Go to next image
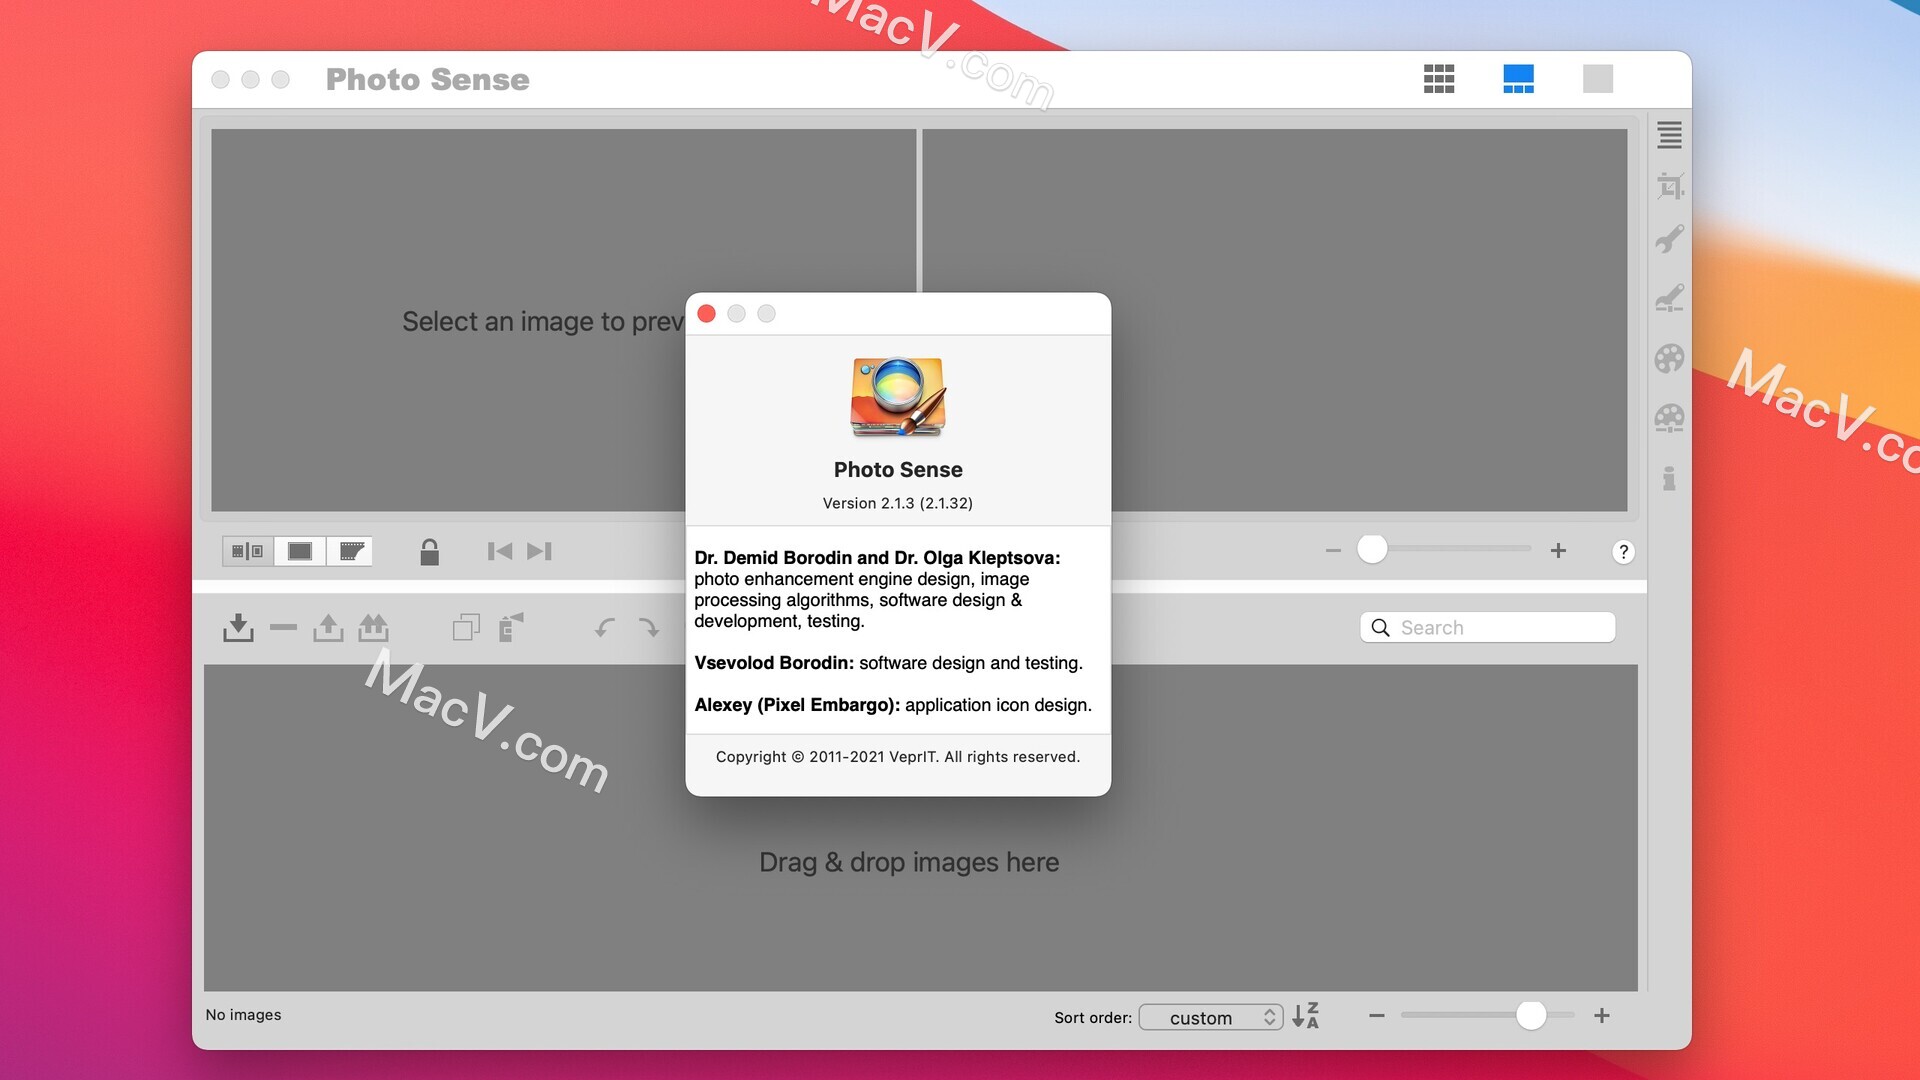 tap(540, 551)
